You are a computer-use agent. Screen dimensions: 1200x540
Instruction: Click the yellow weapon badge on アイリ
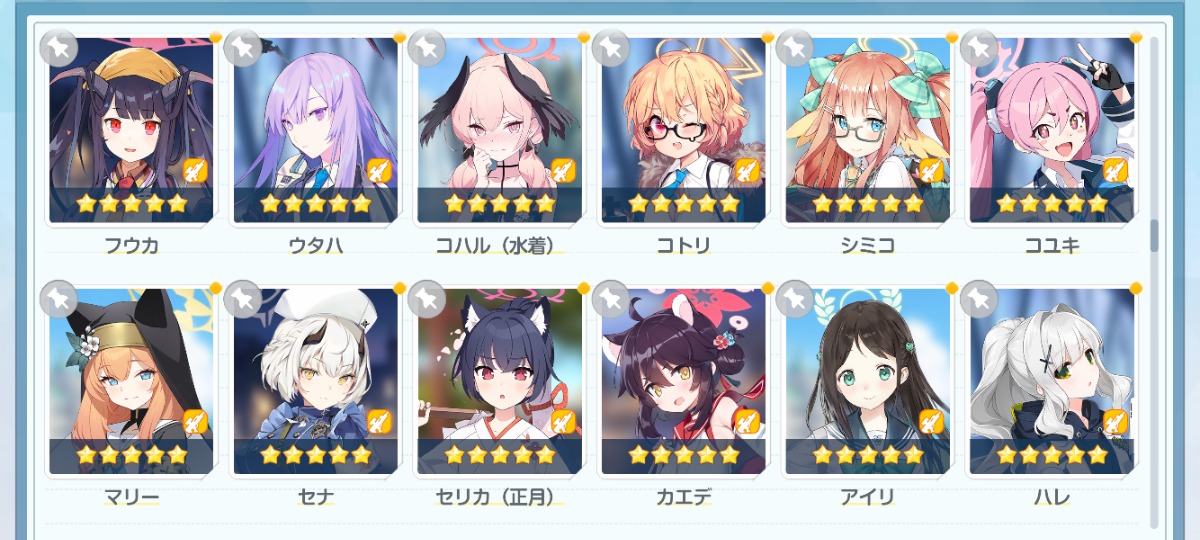pos(931,421)
